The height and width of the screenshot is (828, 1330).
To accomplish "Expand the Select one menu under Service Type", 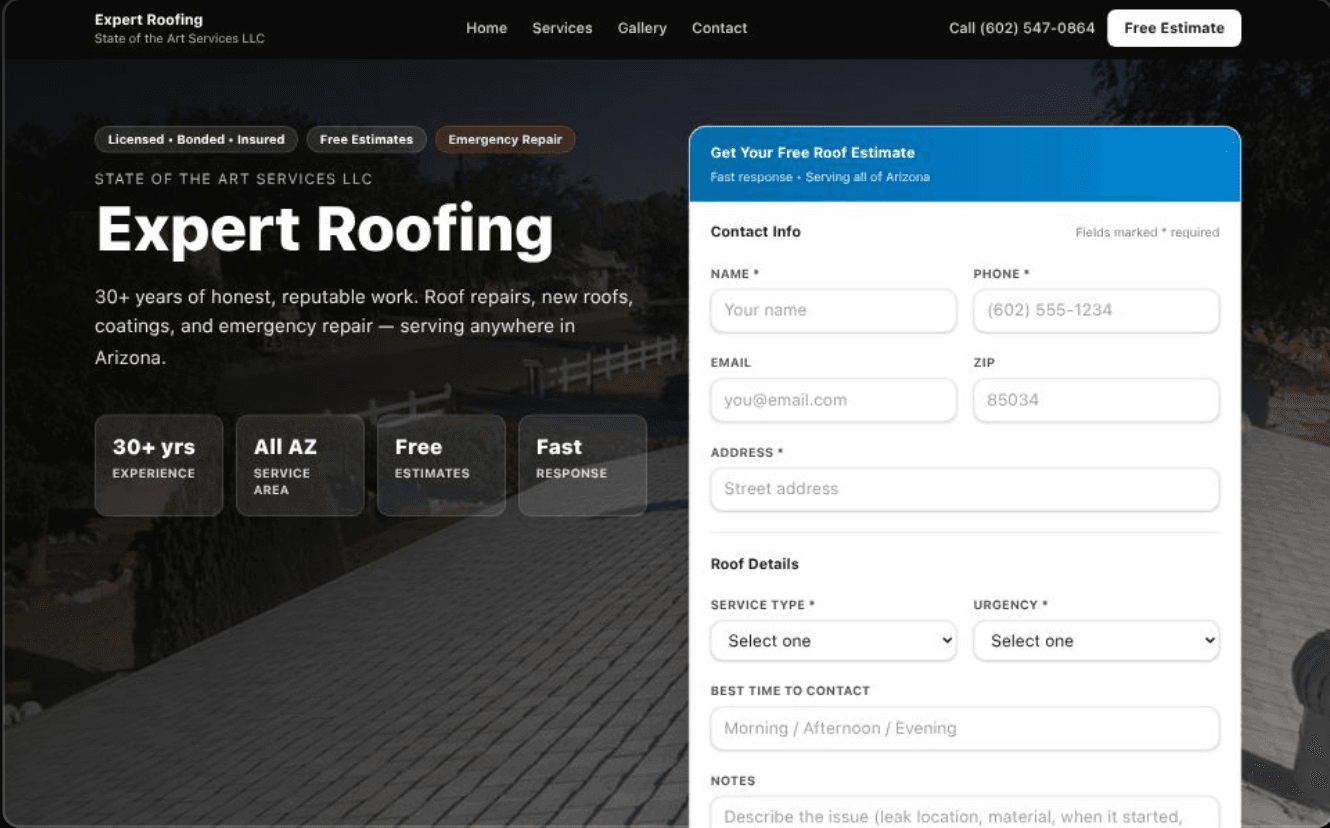I will [x=833, y=641].
